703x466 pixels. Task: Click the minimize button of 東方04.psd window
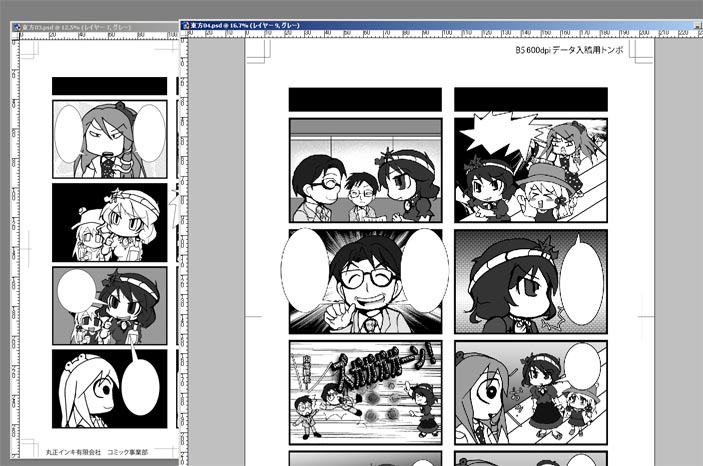699,26
